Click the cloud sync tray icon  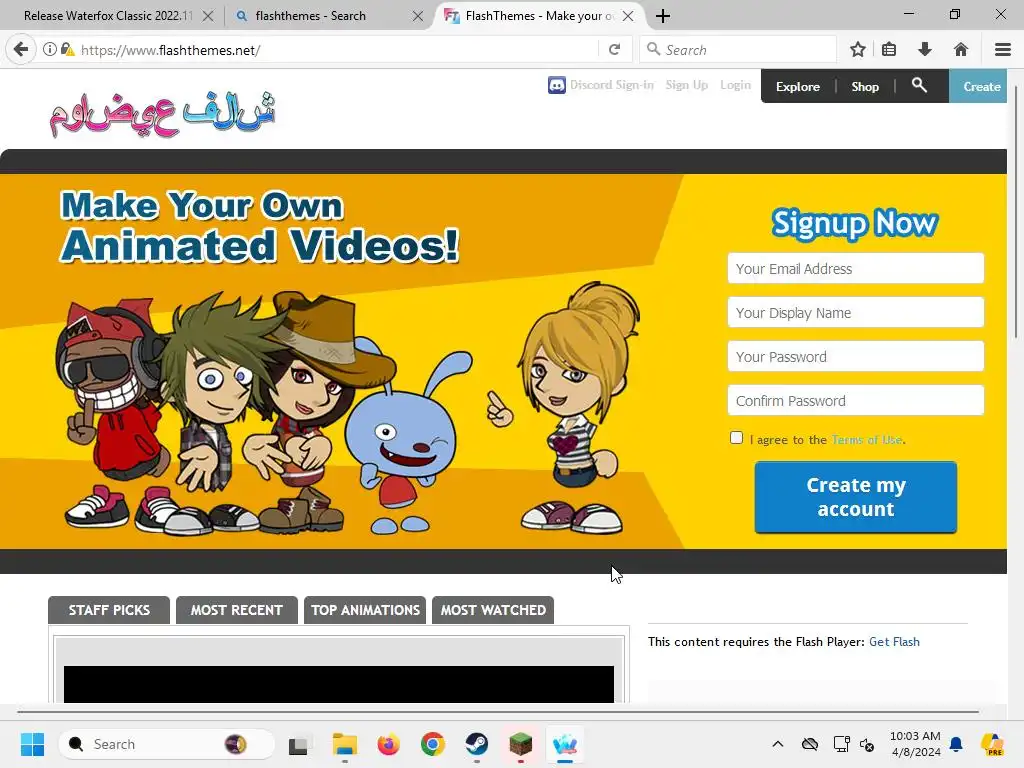pos(810,744)
